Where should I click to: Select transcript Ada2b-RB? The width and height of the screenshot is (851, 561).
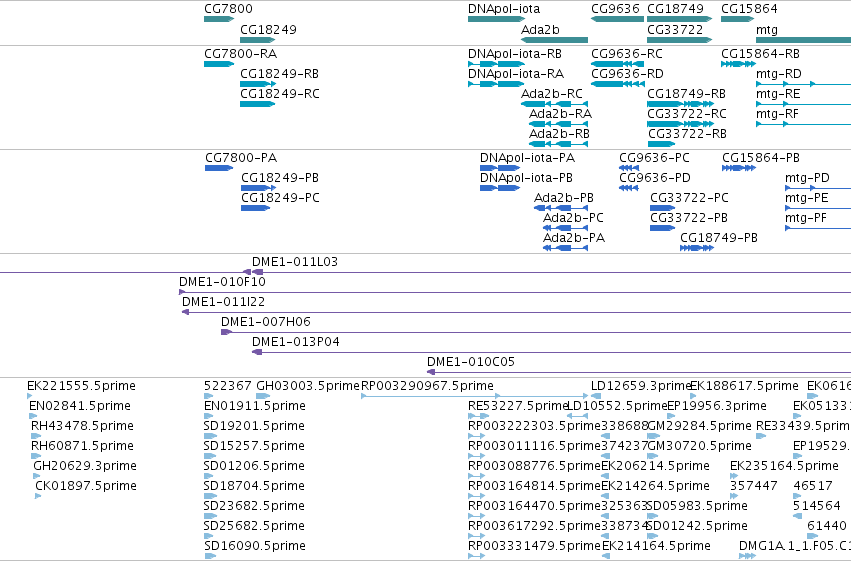click(558, 144)
